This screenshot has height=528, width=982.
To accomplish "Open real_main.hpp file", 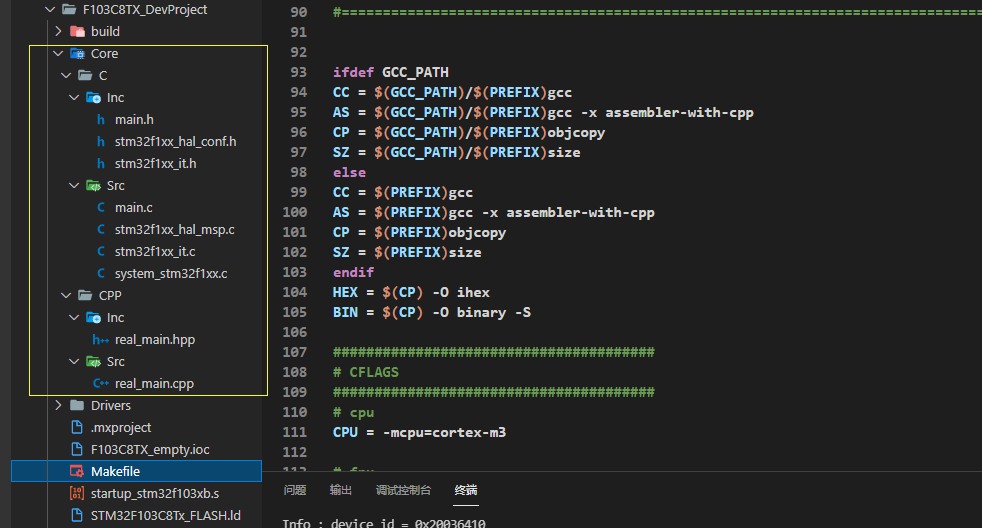I will tap(155, 339).
